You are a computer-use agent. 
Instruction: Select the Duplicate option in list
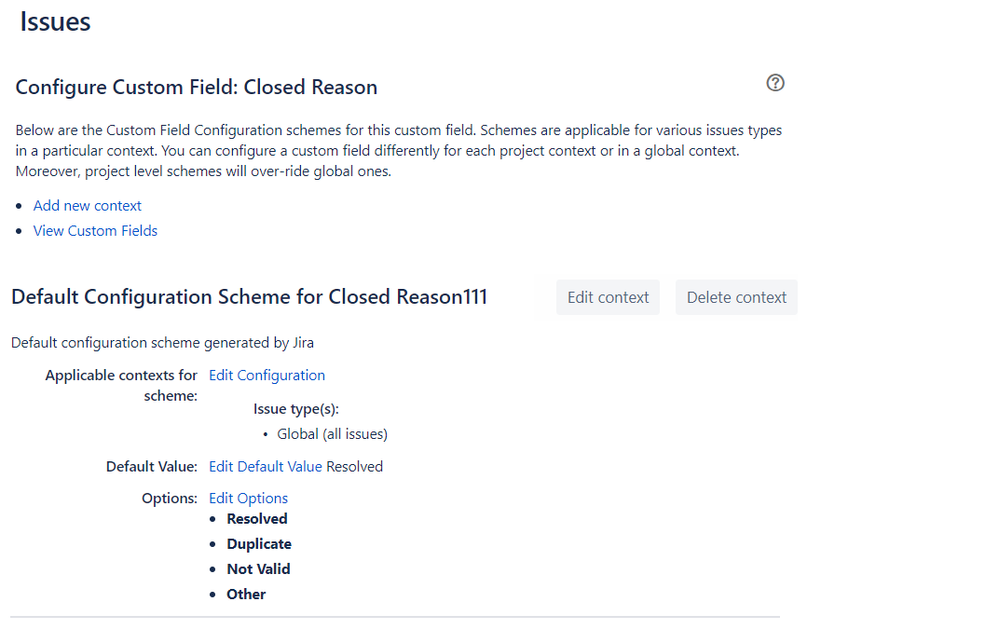[x=259, y=544]
